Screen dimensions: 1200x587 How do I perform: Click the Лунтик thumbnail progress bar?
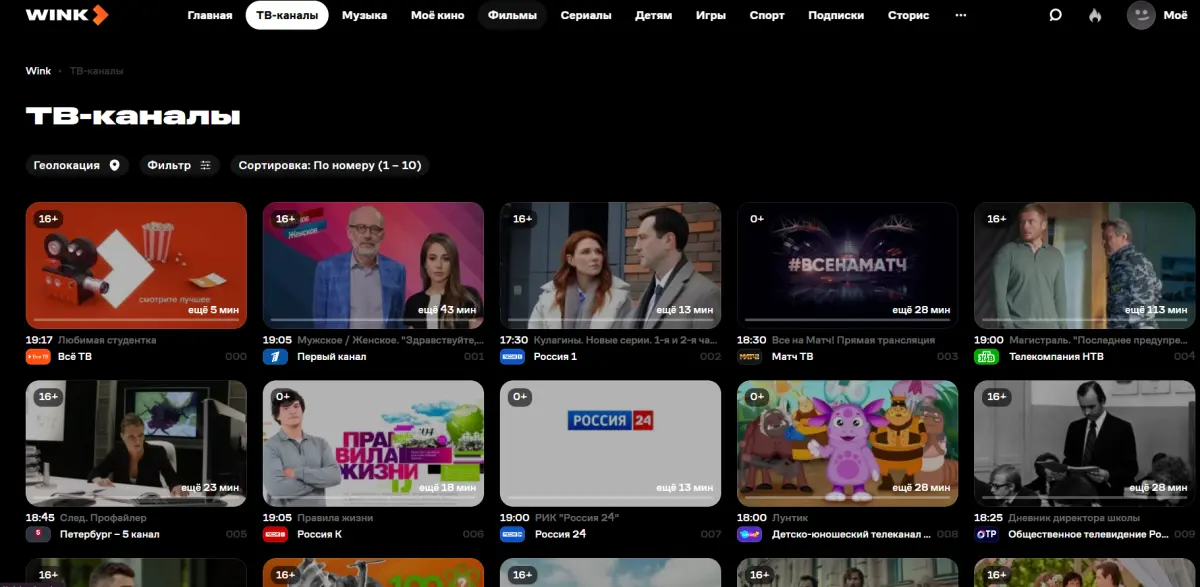pyautogui.click(x=847, y=498)
